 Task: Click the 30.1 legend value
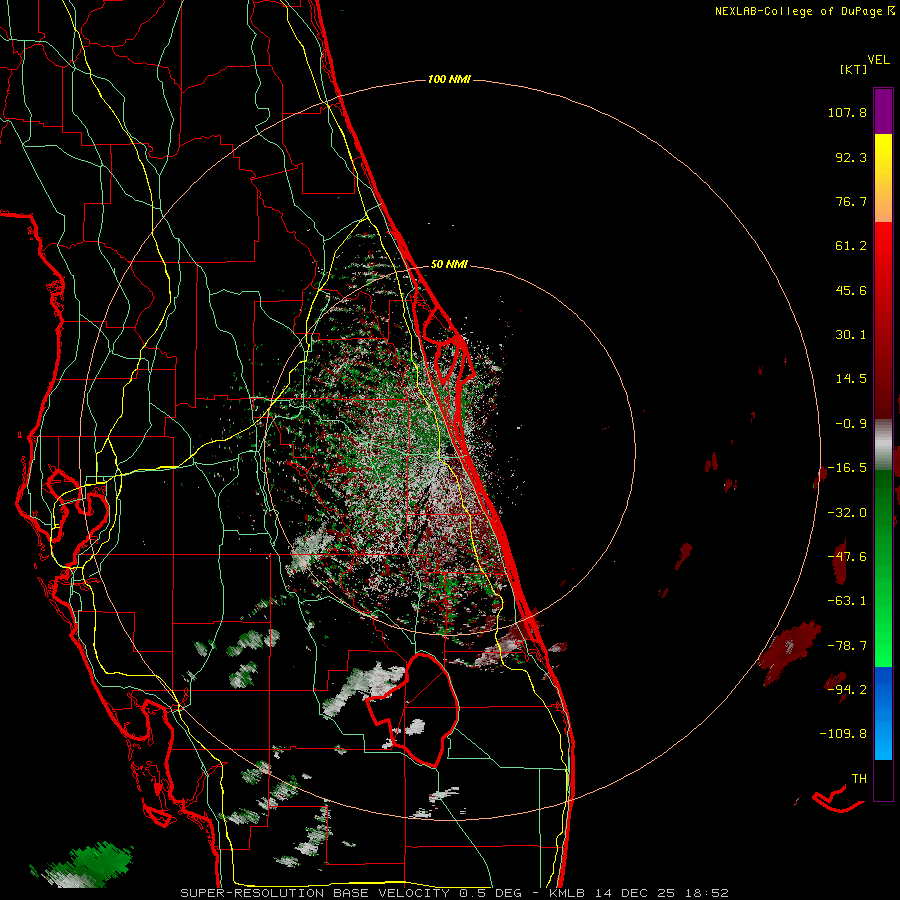point(851,335)
